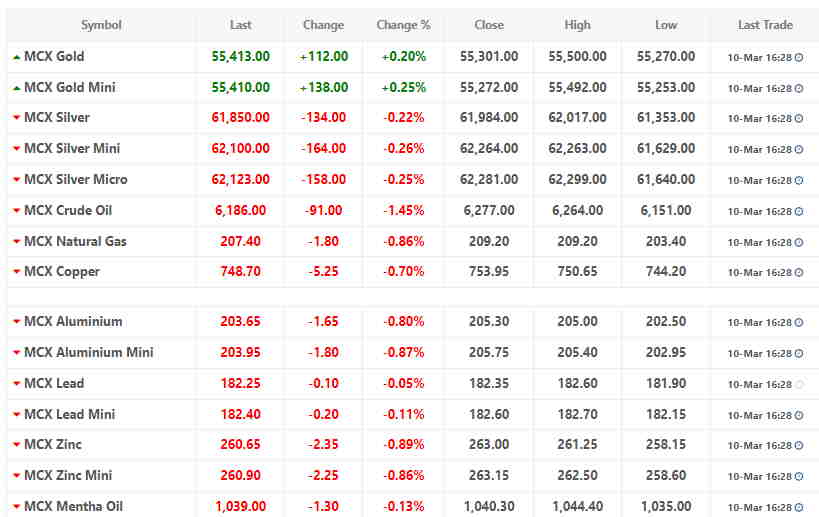
Task: Select MCX Zinc Mini low value 258.60
Action: click(x=666, y=475)
